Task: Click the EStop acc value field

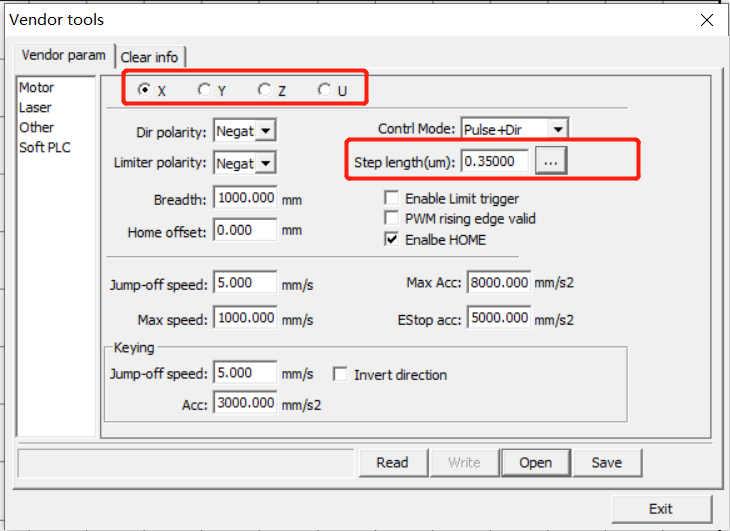Action: point(499,318)
